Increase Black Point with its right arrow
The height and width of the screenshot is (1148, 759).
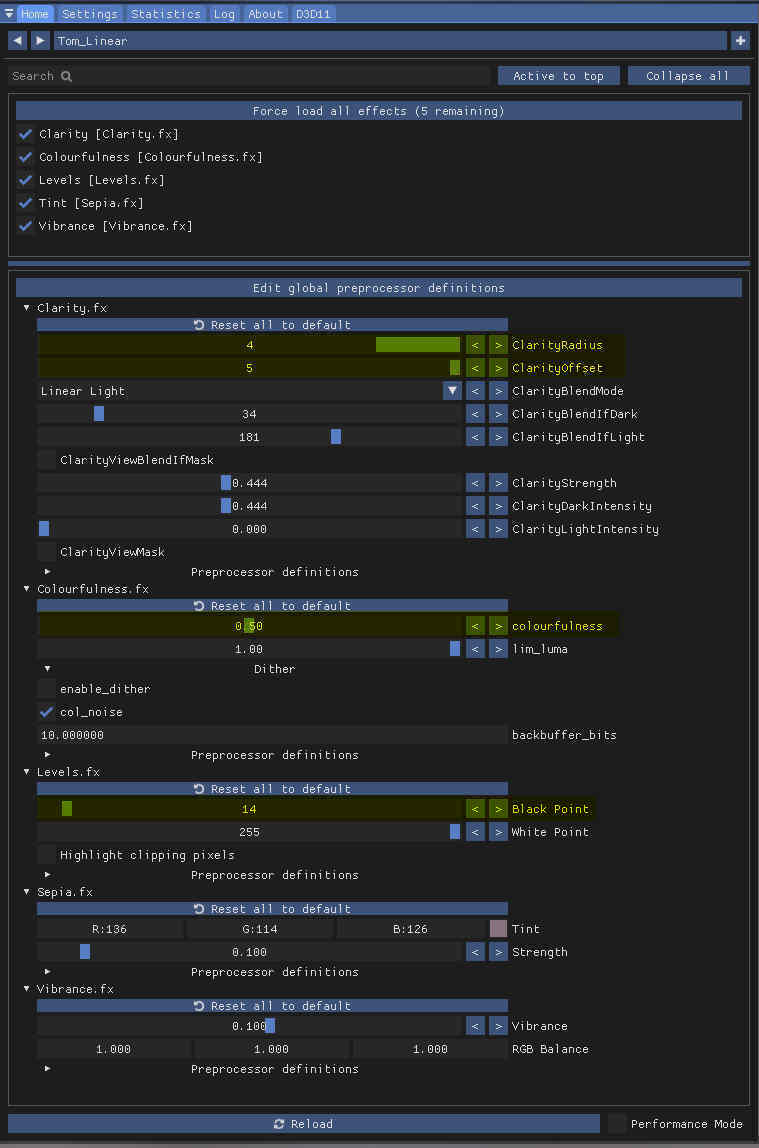click(498, 809)
